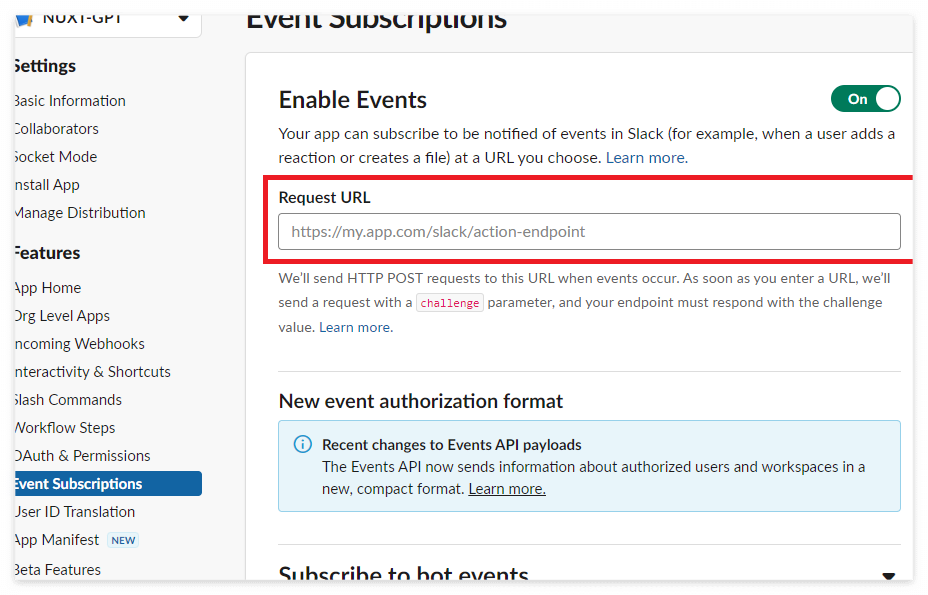
Task: Click the Settings section header
Action: click(x=45, y=66)
